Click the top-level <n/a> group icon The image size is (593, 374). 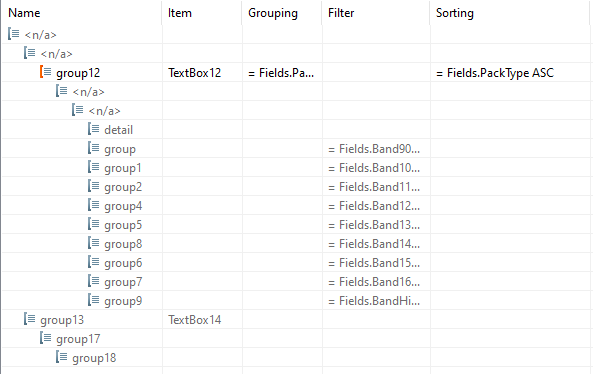pos(14,34)
